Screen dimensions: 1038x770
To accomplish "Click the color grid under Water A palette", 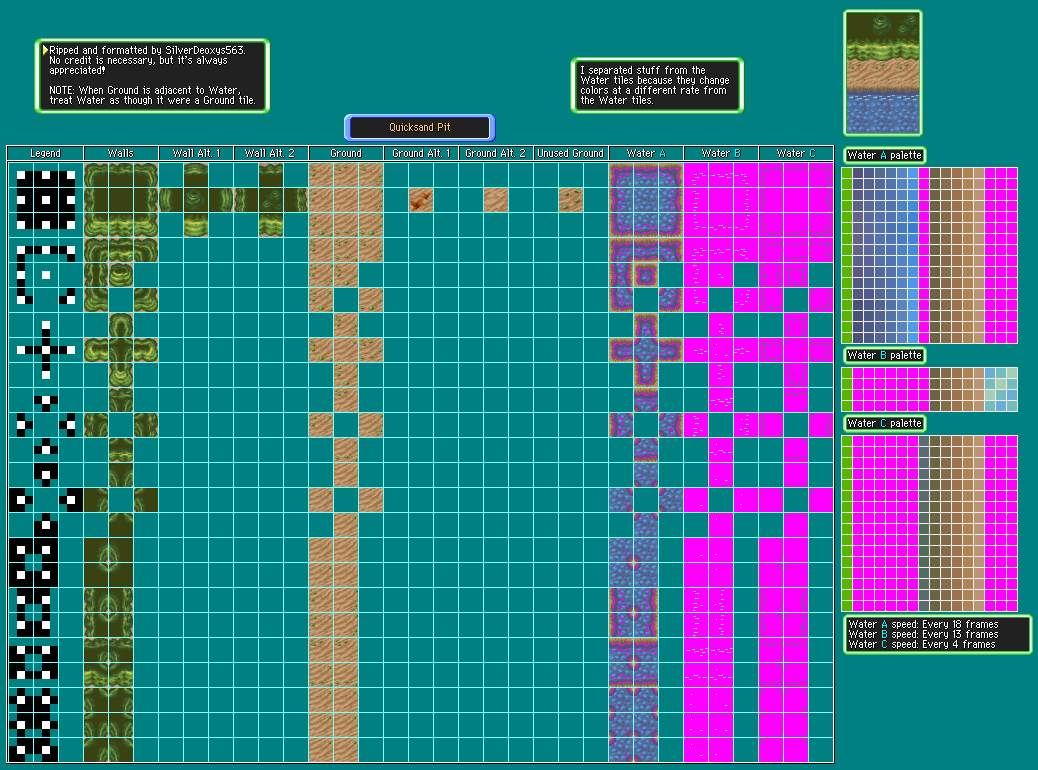I will [x=929, y=256].
